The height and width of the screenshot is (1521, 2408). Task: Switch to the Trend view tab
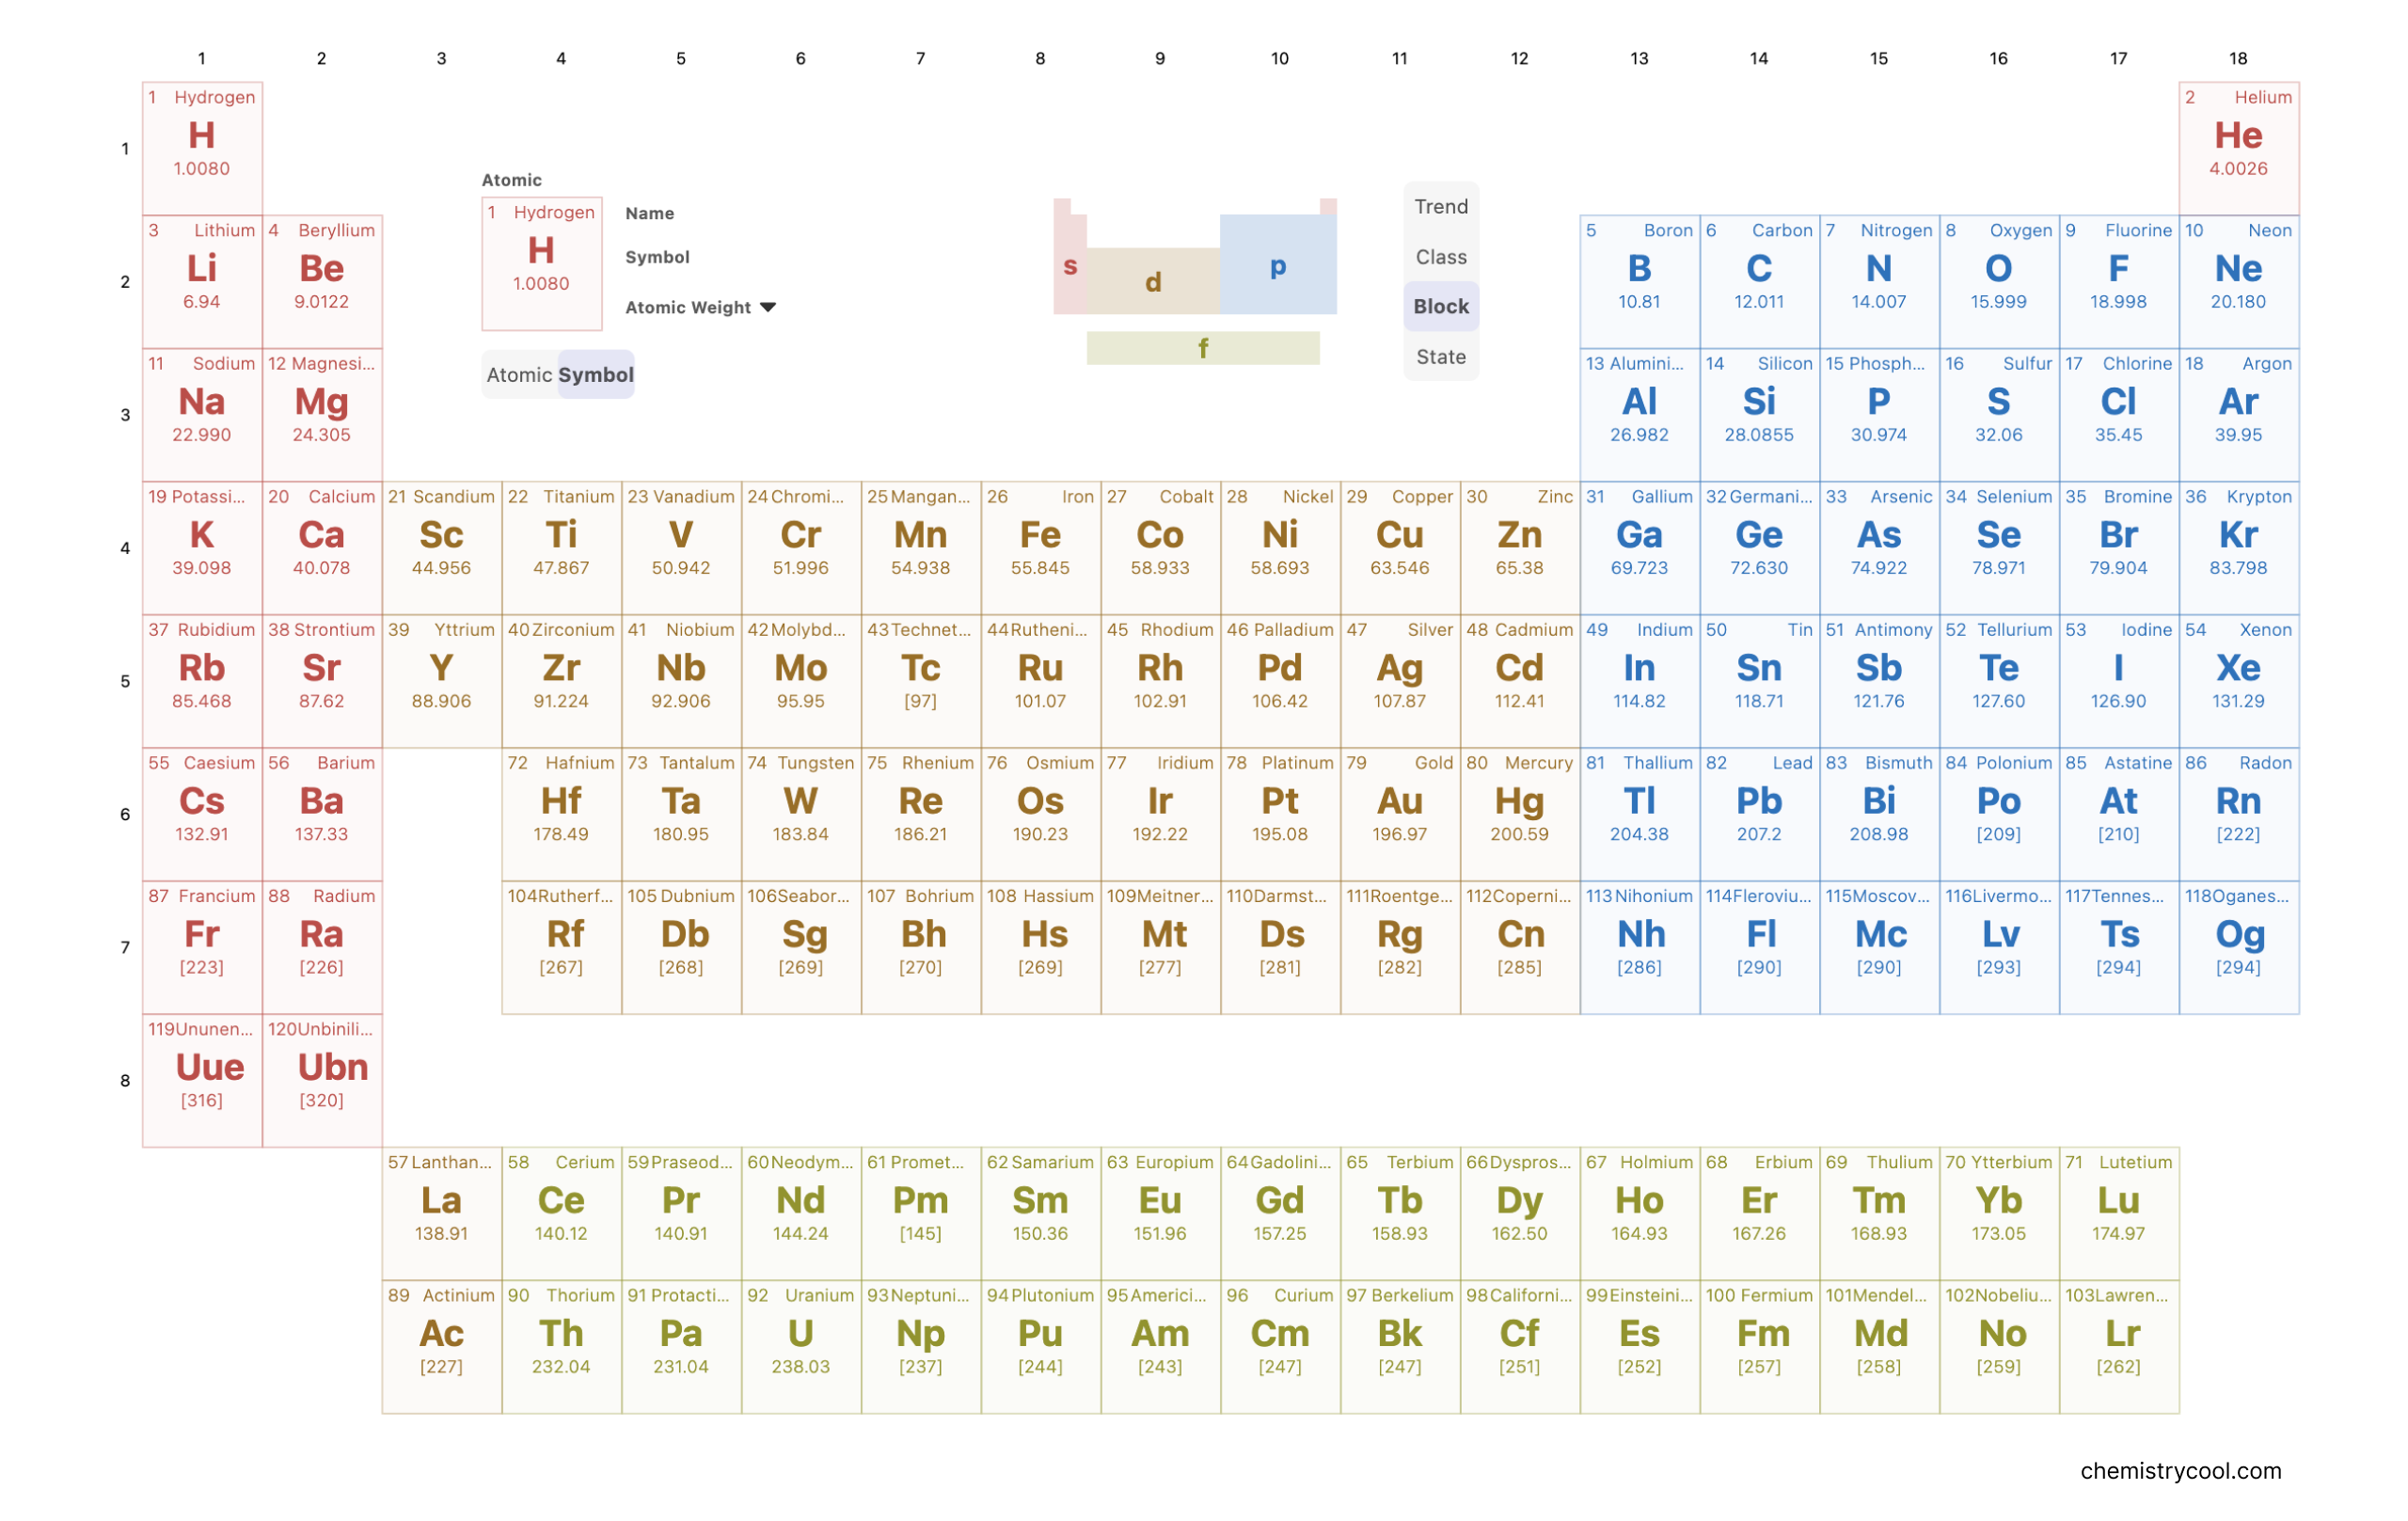(1440, 206)
